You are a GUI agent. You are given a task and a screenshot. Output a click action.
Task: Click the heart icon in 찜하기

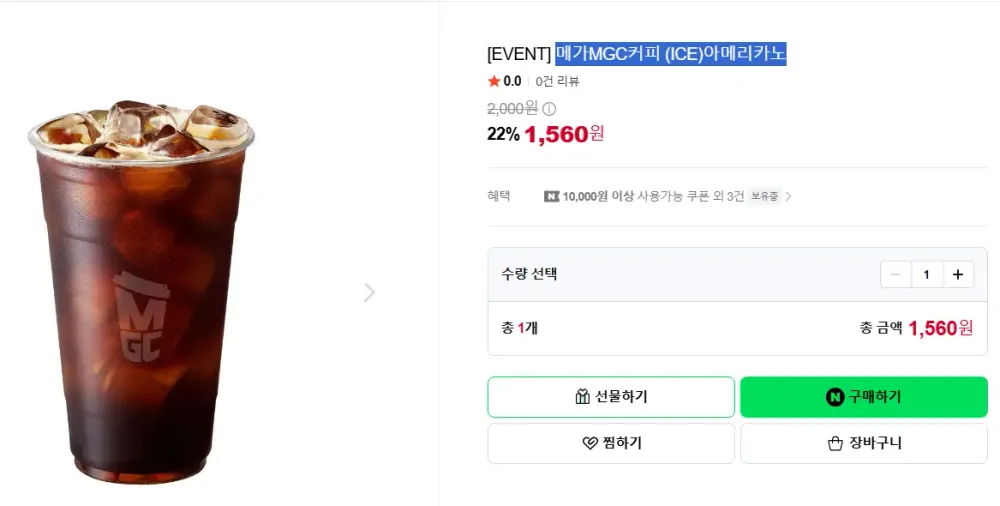coord(590,443)
